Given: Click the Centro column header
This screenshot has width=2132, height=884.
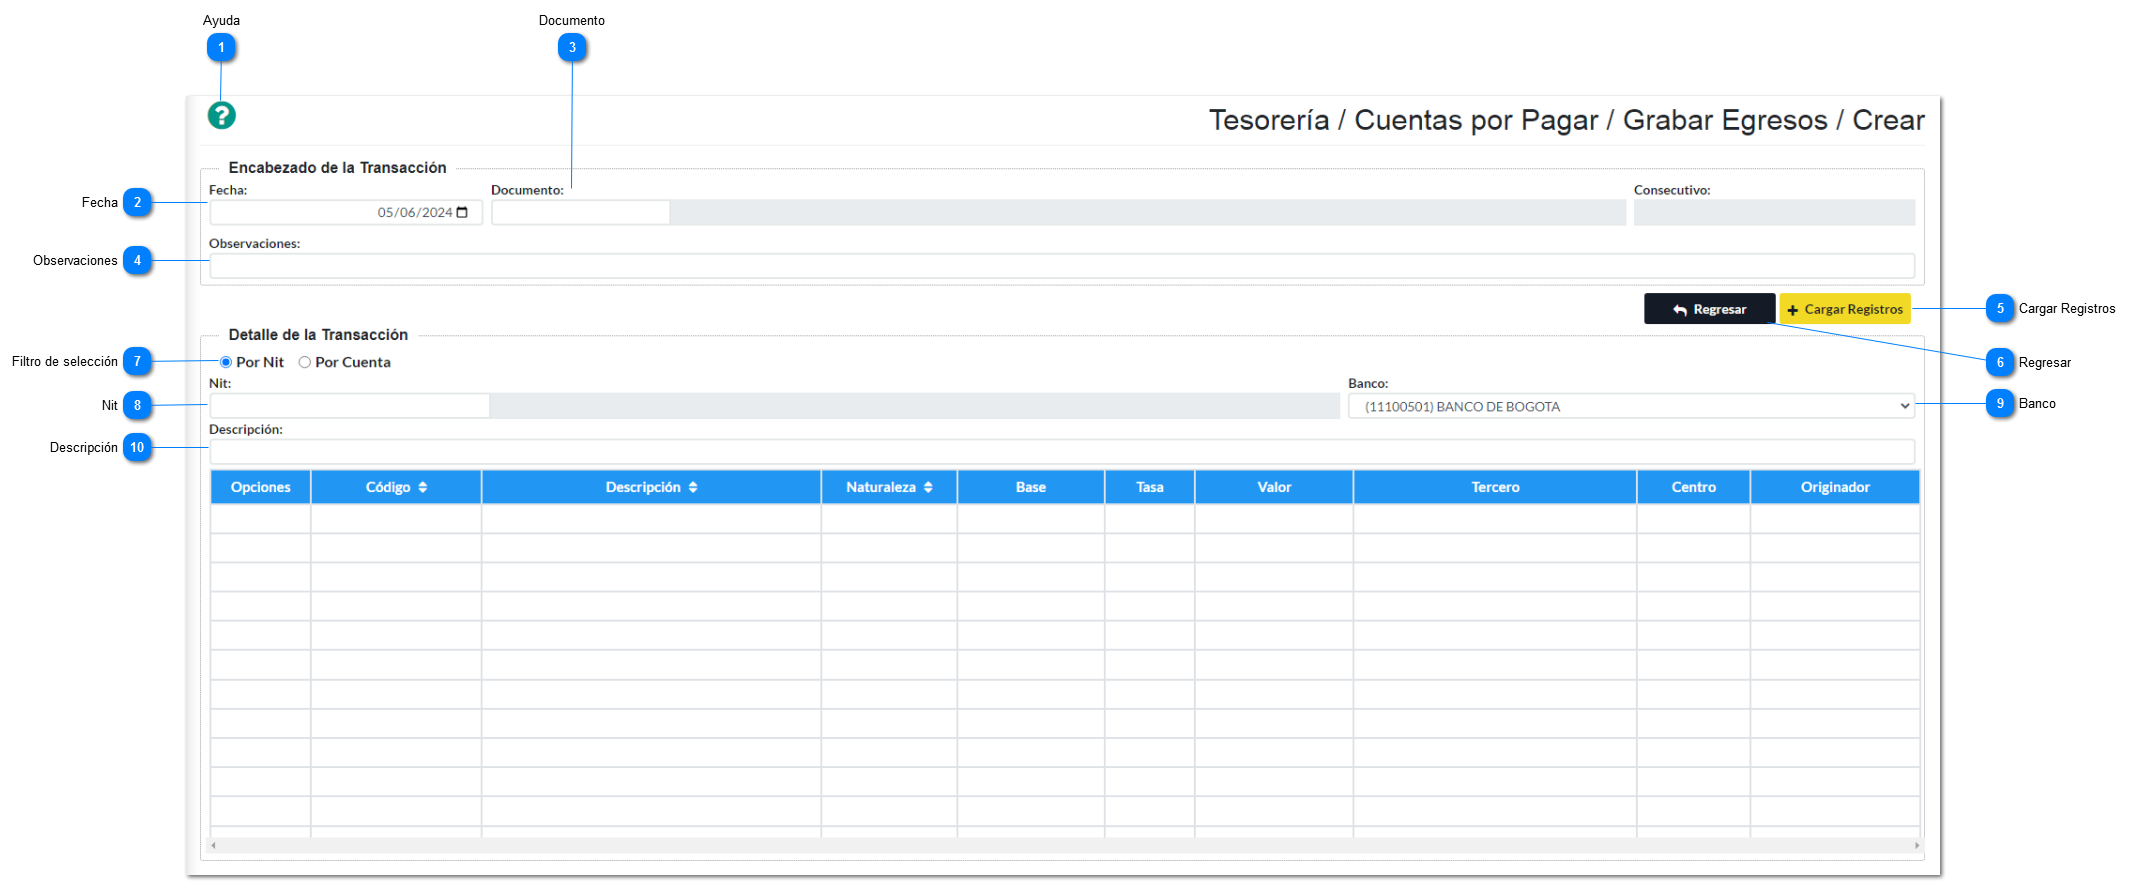Looking at the screenshot, I should click(1693, 487).
